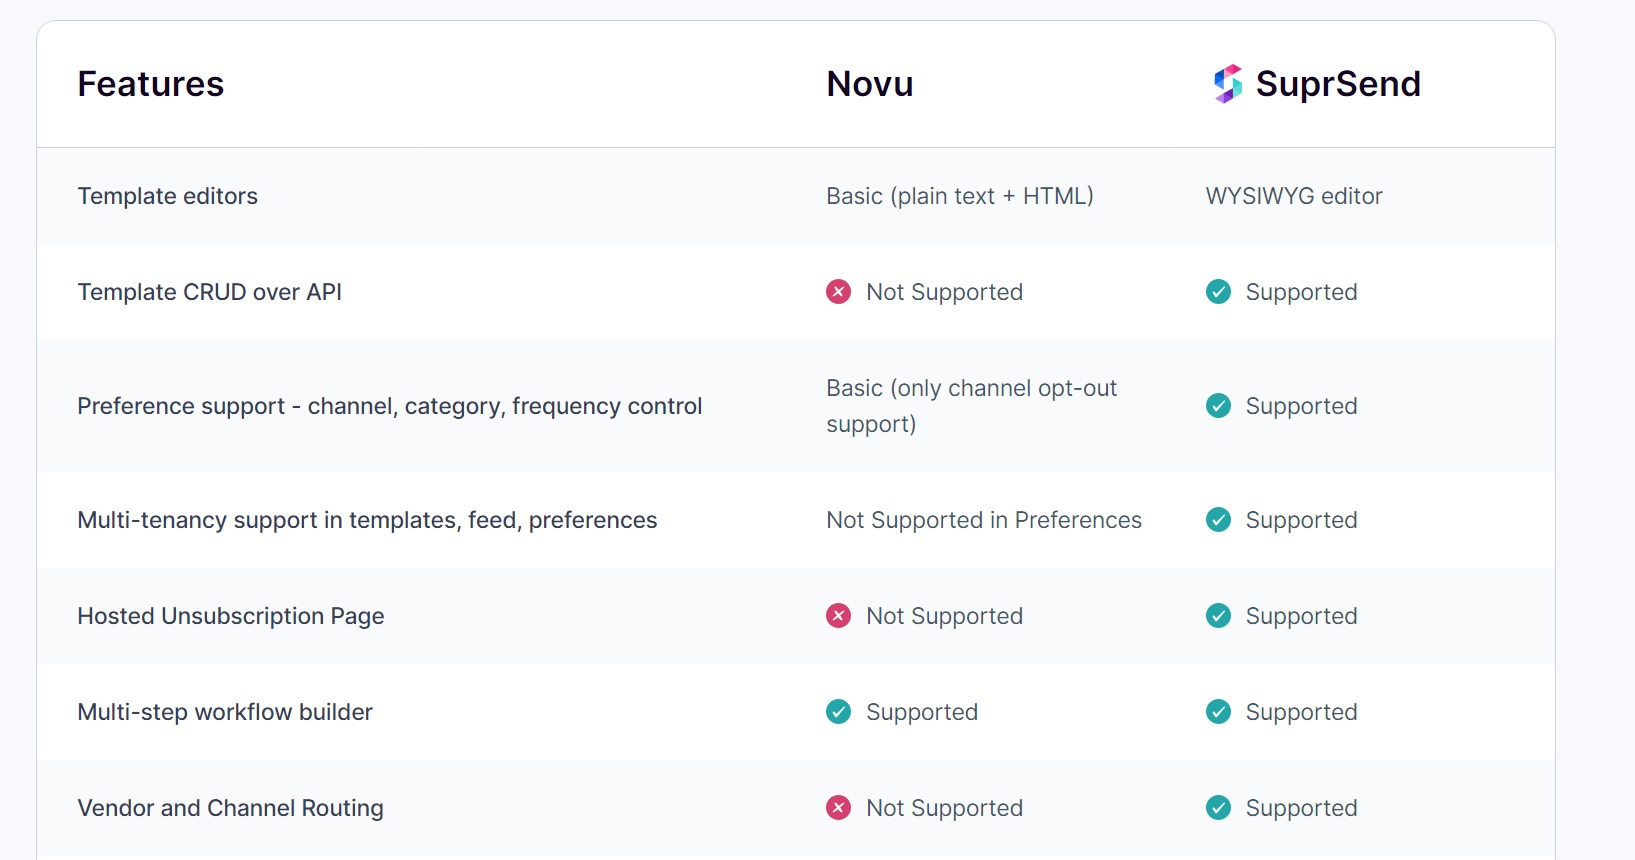Click SuprSend check icon in Hosted Unsubscription row
The width and height of the screenshot is (1635, 860).
[x=1218, y=616]
